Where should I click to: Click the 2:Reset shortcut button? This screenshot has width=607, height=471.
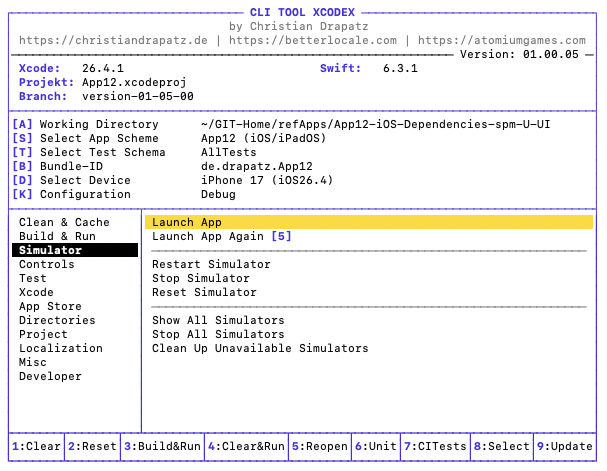point(92,446)
